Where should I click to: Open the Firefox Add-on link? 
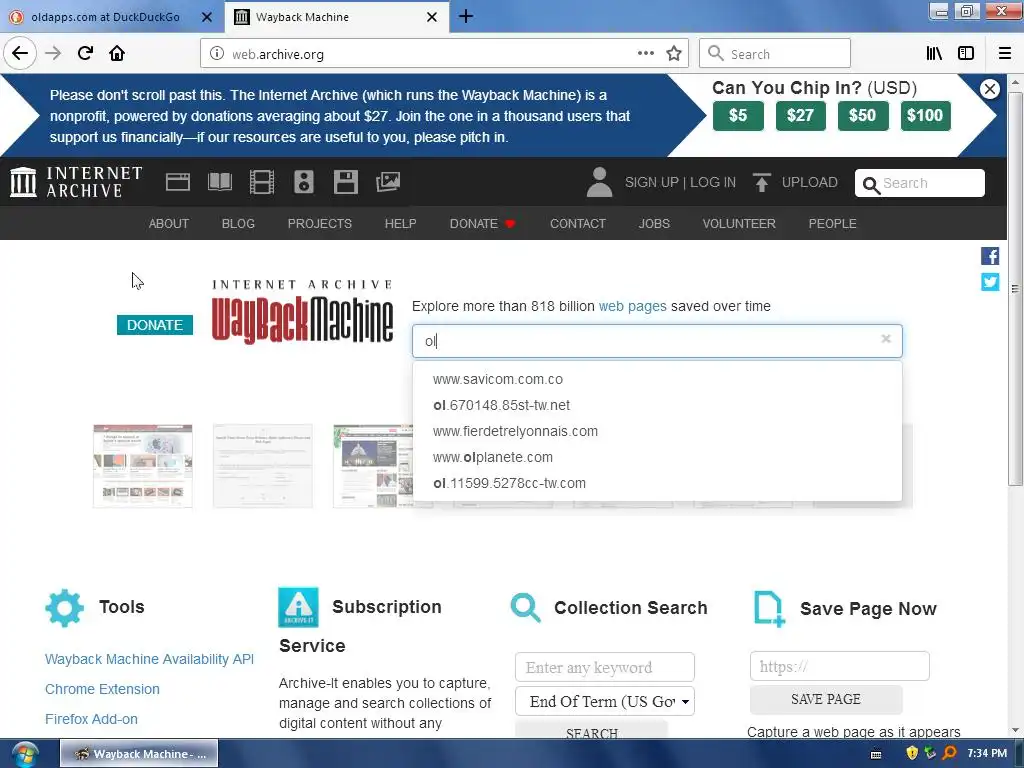(x=91, y=719)
